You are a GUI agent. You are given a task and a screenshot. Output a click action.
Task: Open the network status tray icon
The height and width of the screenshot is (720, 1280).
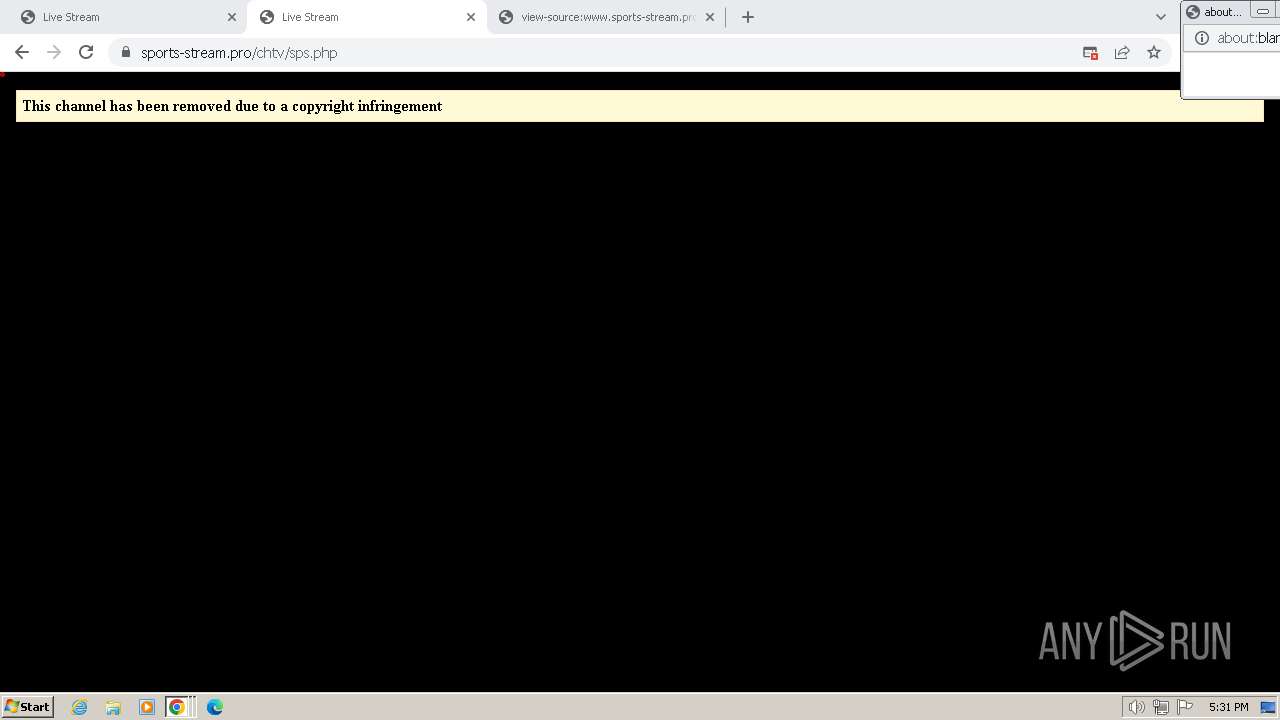coord(1160,707)
